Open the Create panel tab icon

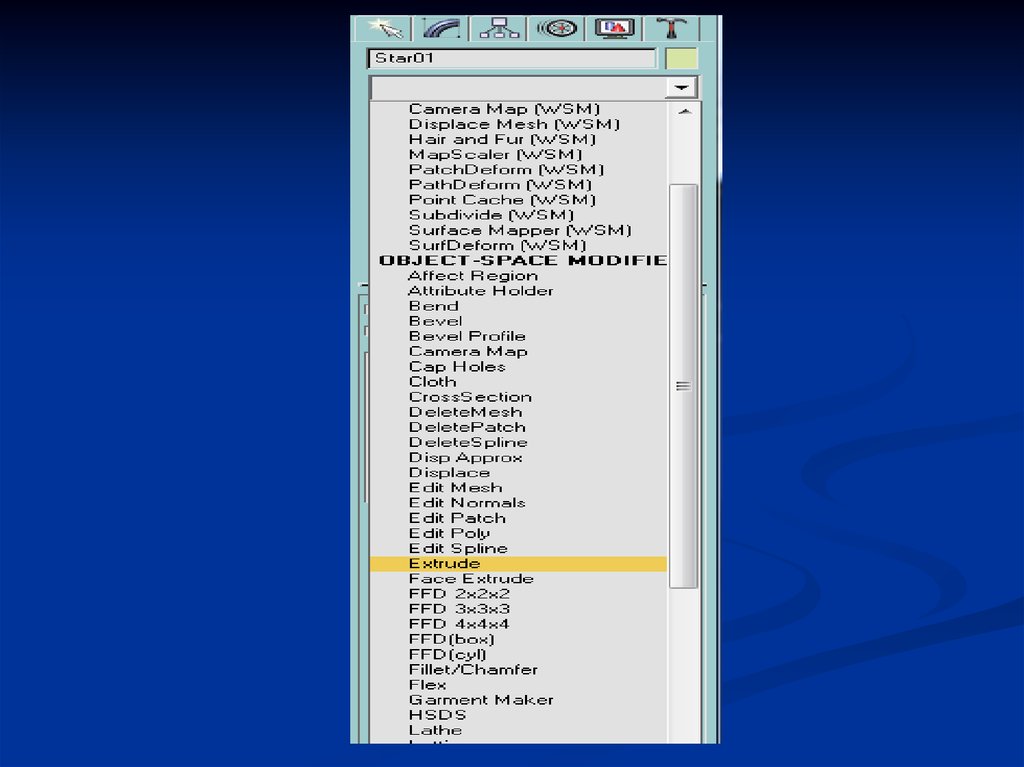(384, 28)
